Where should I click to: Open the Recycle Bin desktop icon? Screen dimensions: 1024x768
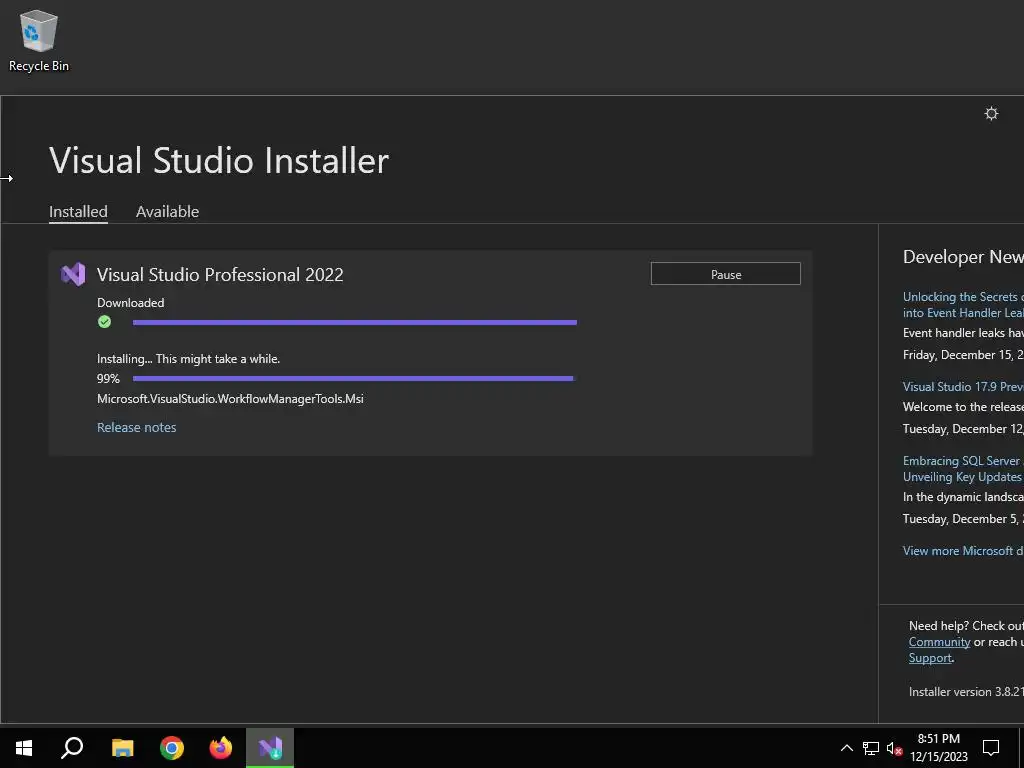click(x=39, y=40)
